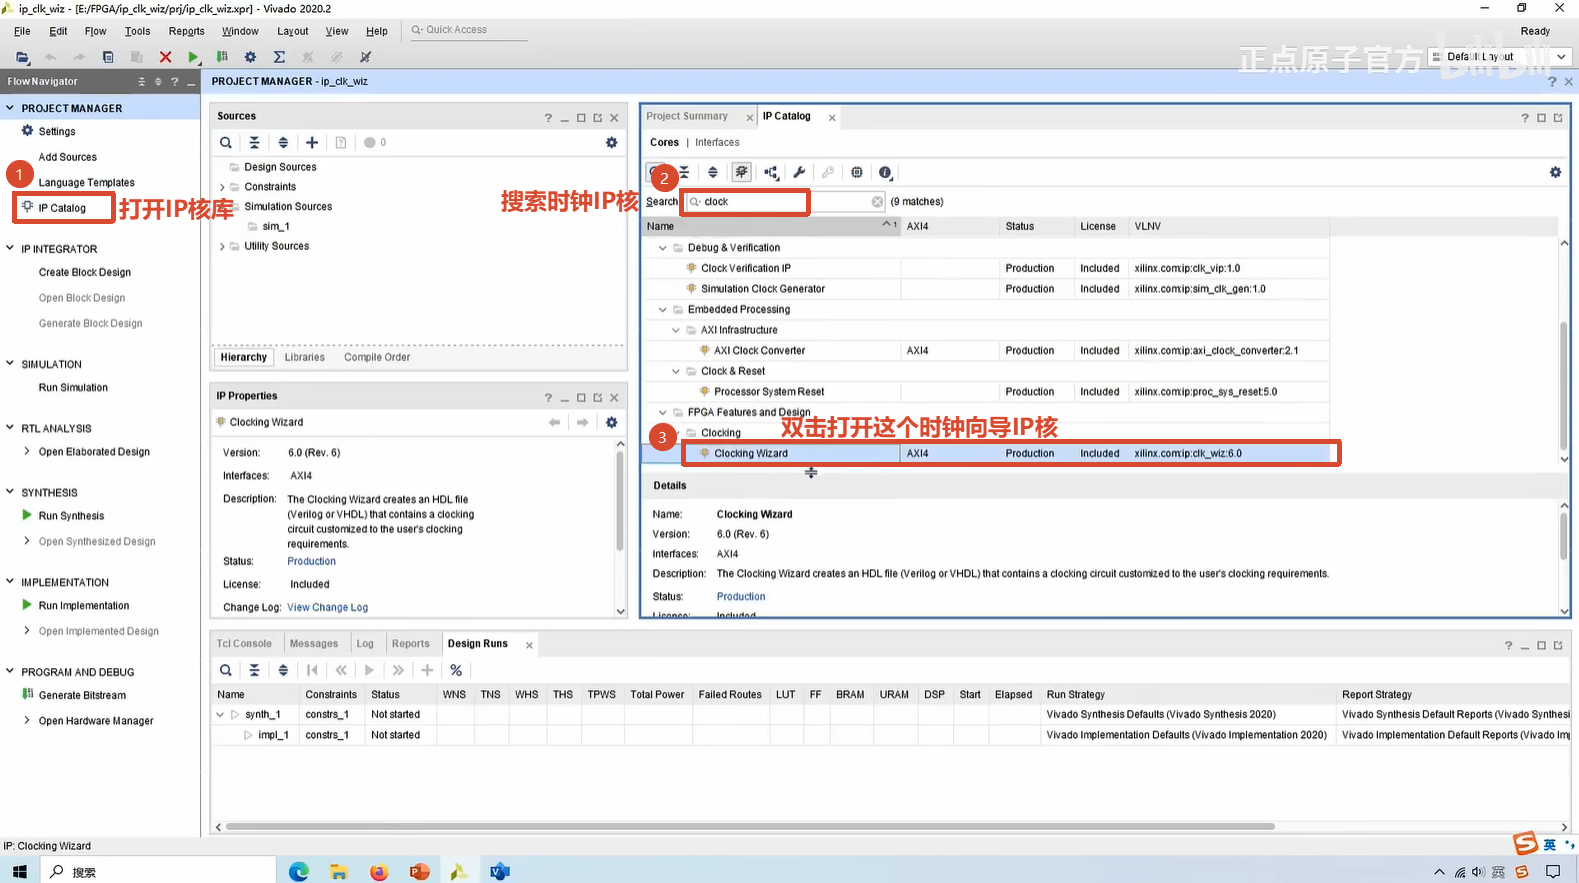The image size is (1579, 883).
Task: Click the Quick Access search box
Action: (x=467, y=30)
